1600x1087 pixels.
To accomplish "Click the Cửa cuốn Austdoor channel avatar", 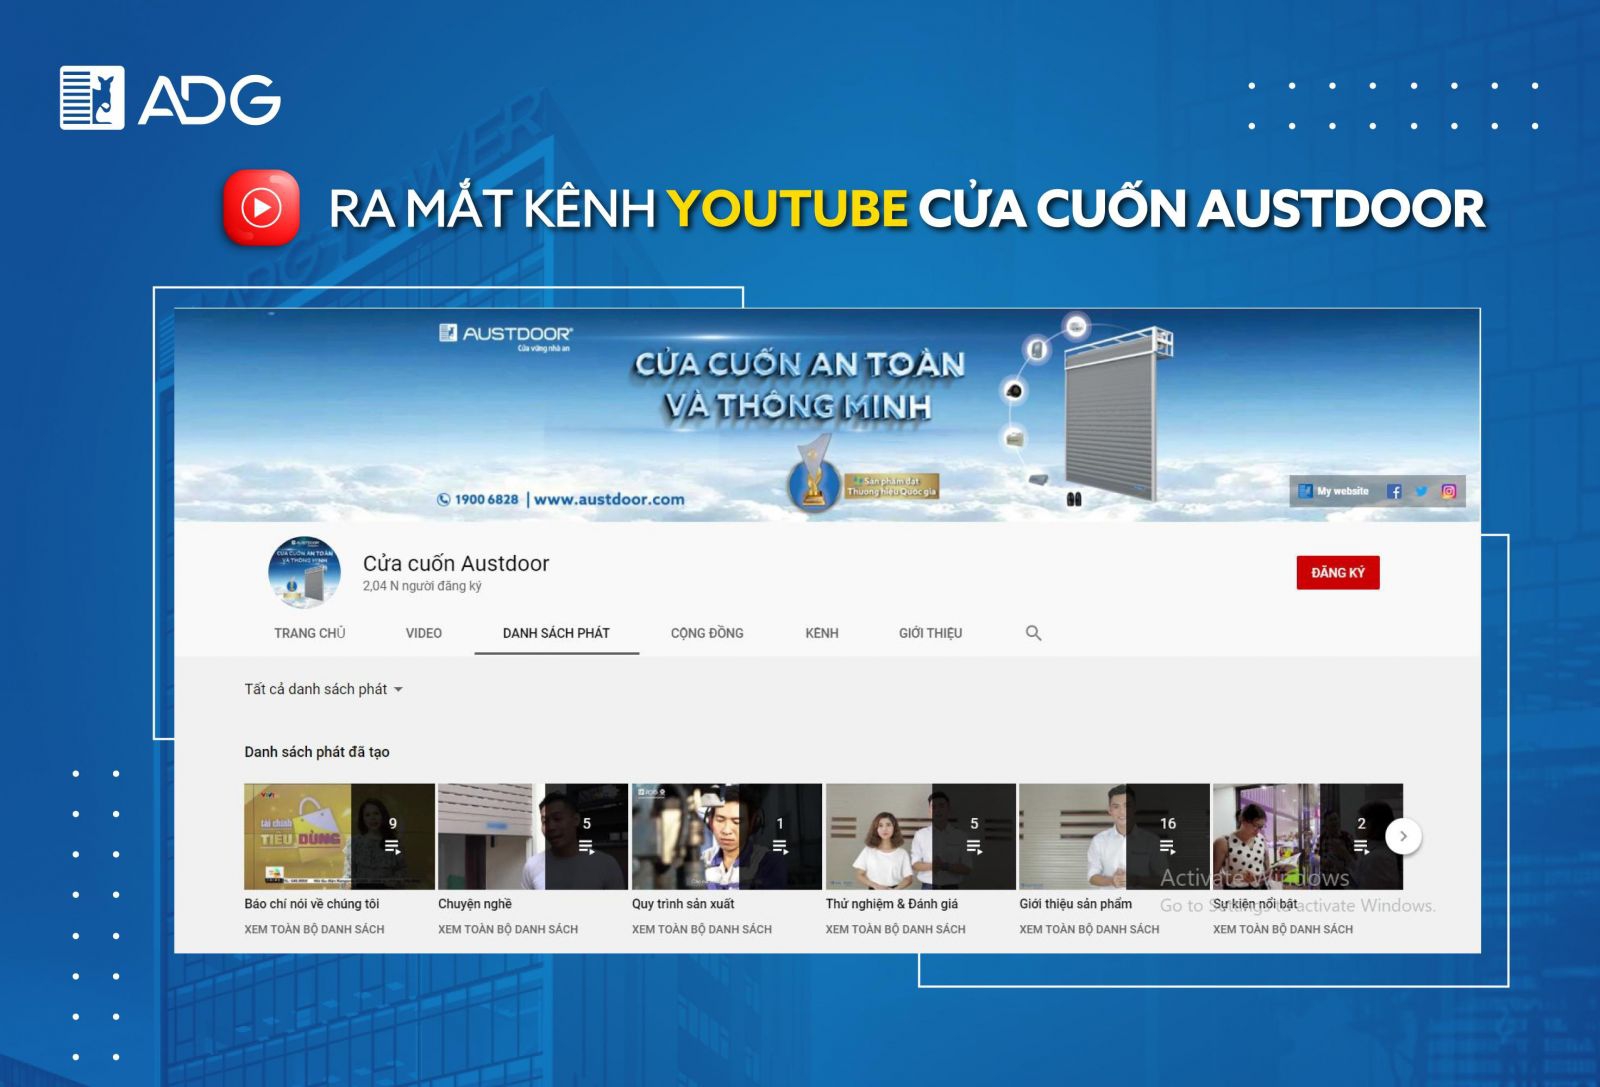I will click(x=304, y=573).
